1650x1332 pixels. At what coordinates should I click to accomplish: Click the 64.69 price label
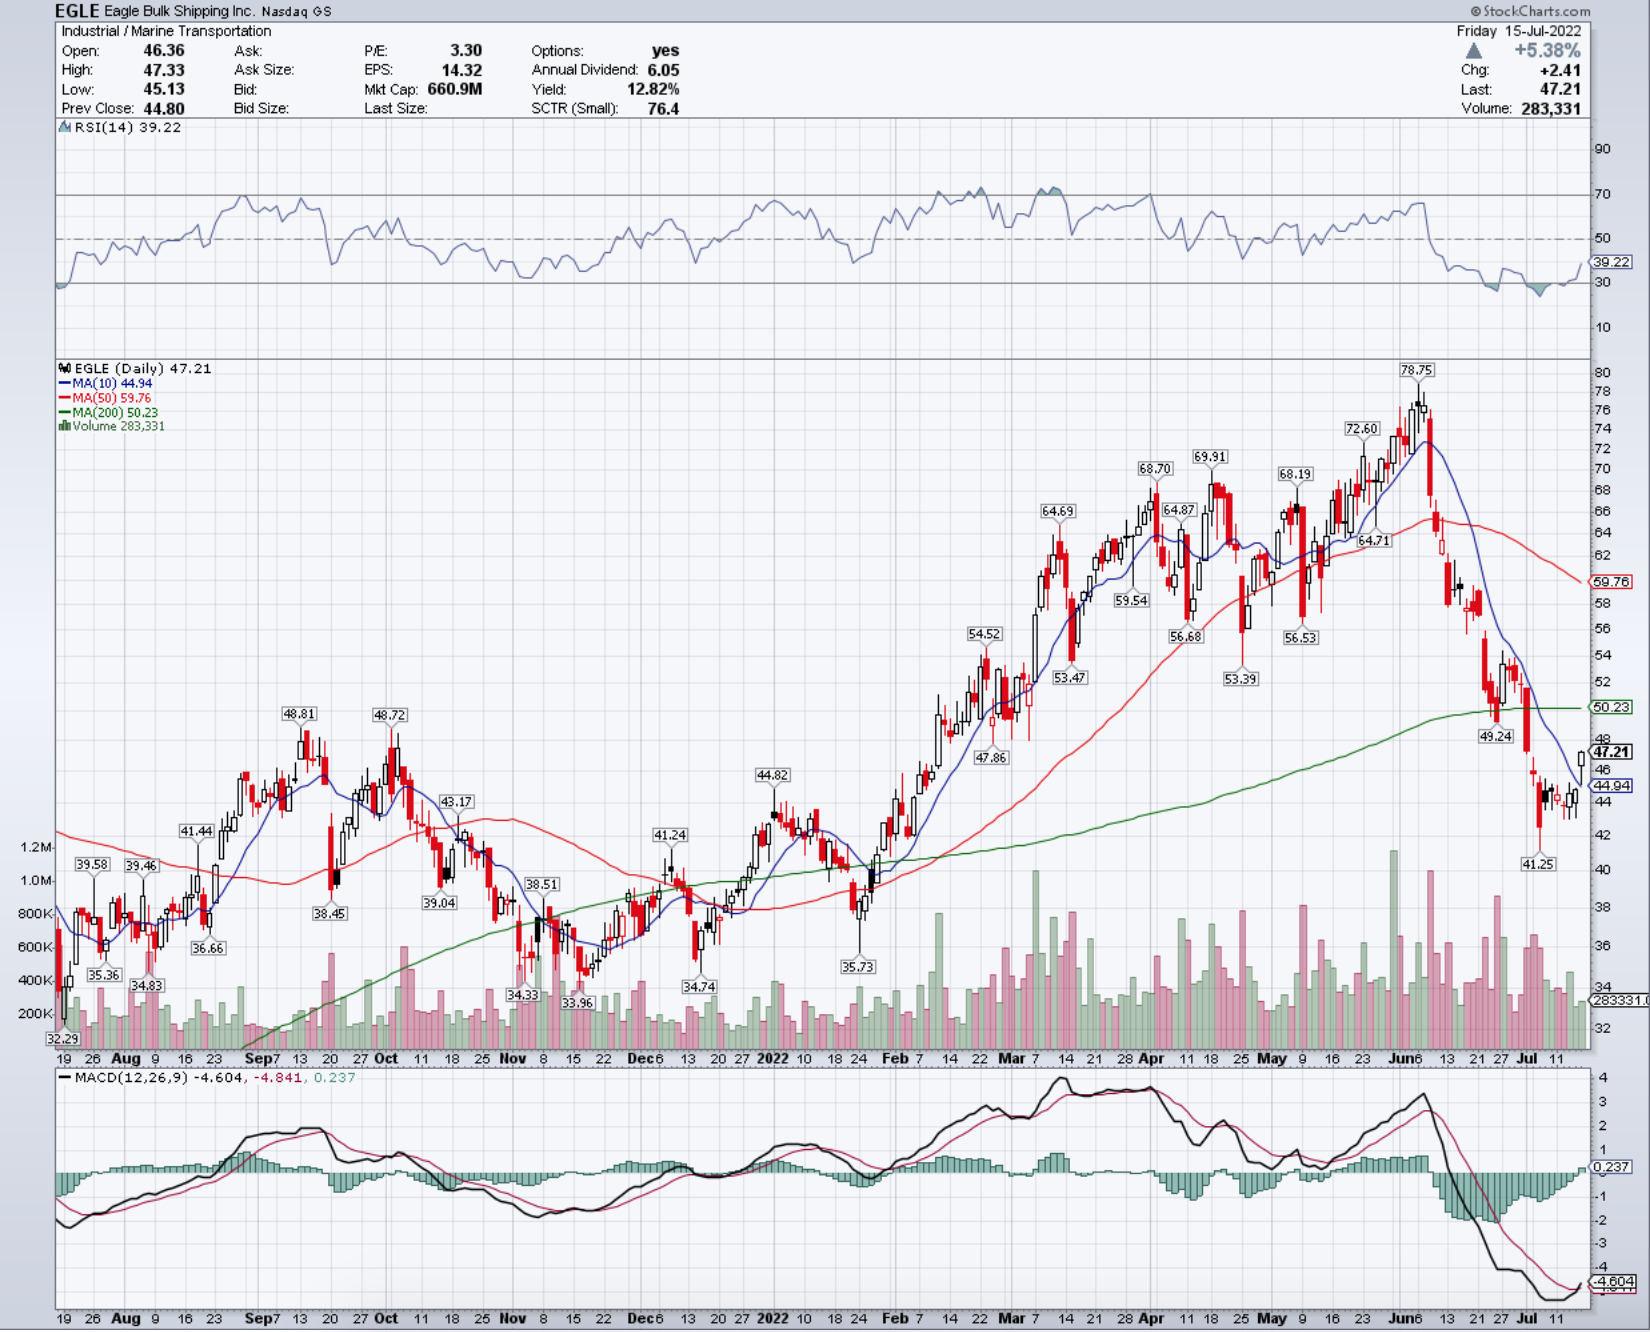tap(1057, 511)
